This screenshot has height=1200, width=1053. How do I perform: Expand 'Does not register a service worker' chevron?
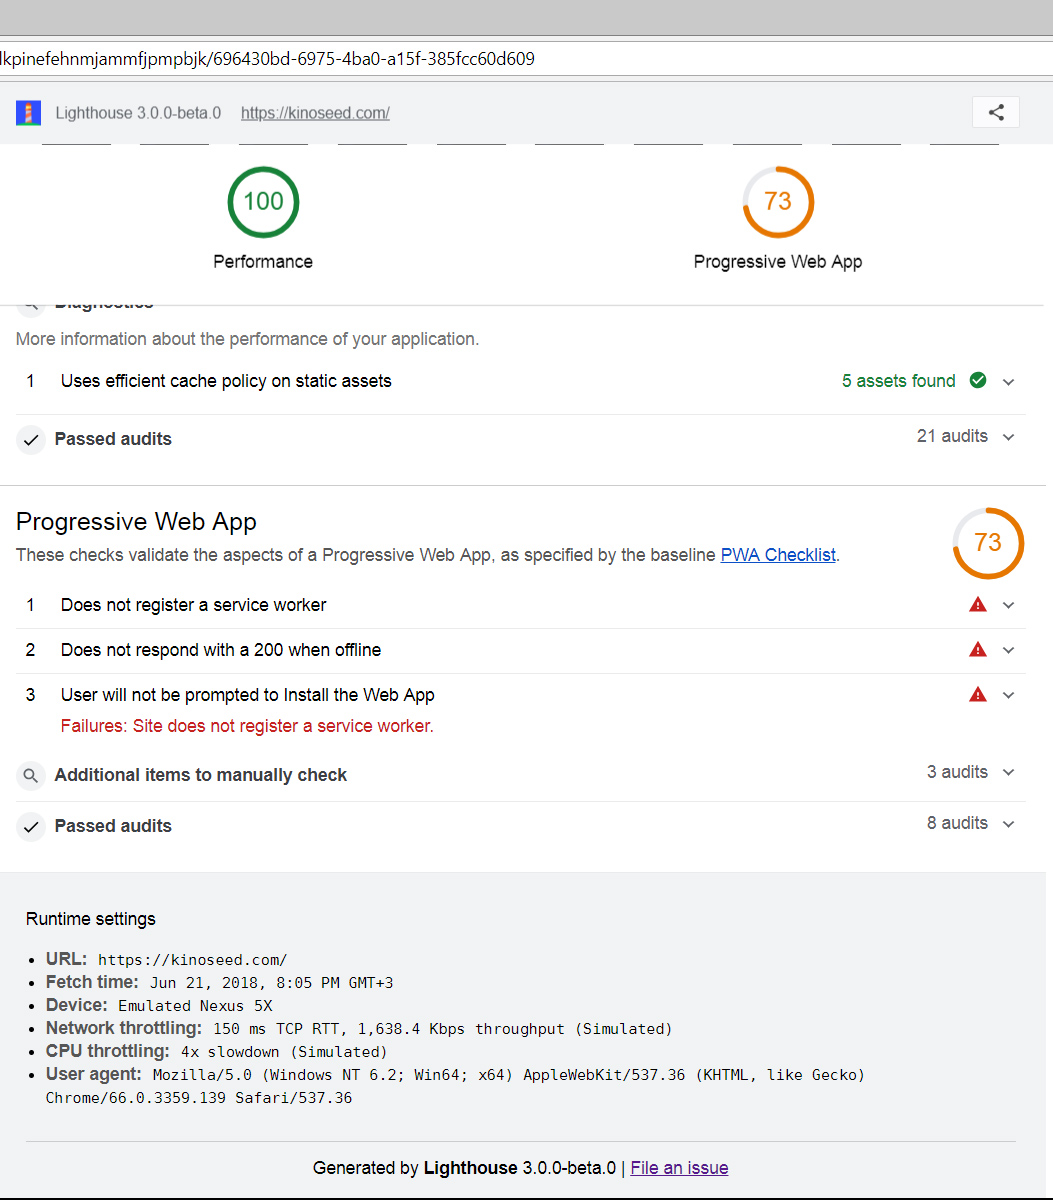pyautogui.click(x=1008, y=605)
